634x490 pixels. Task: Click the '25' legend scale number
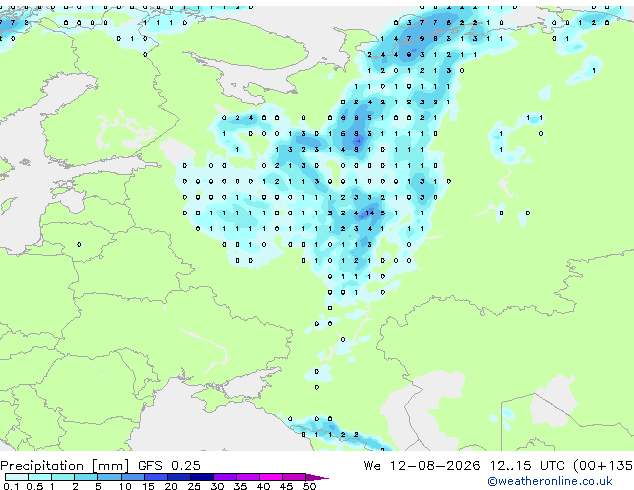(194, 486)
